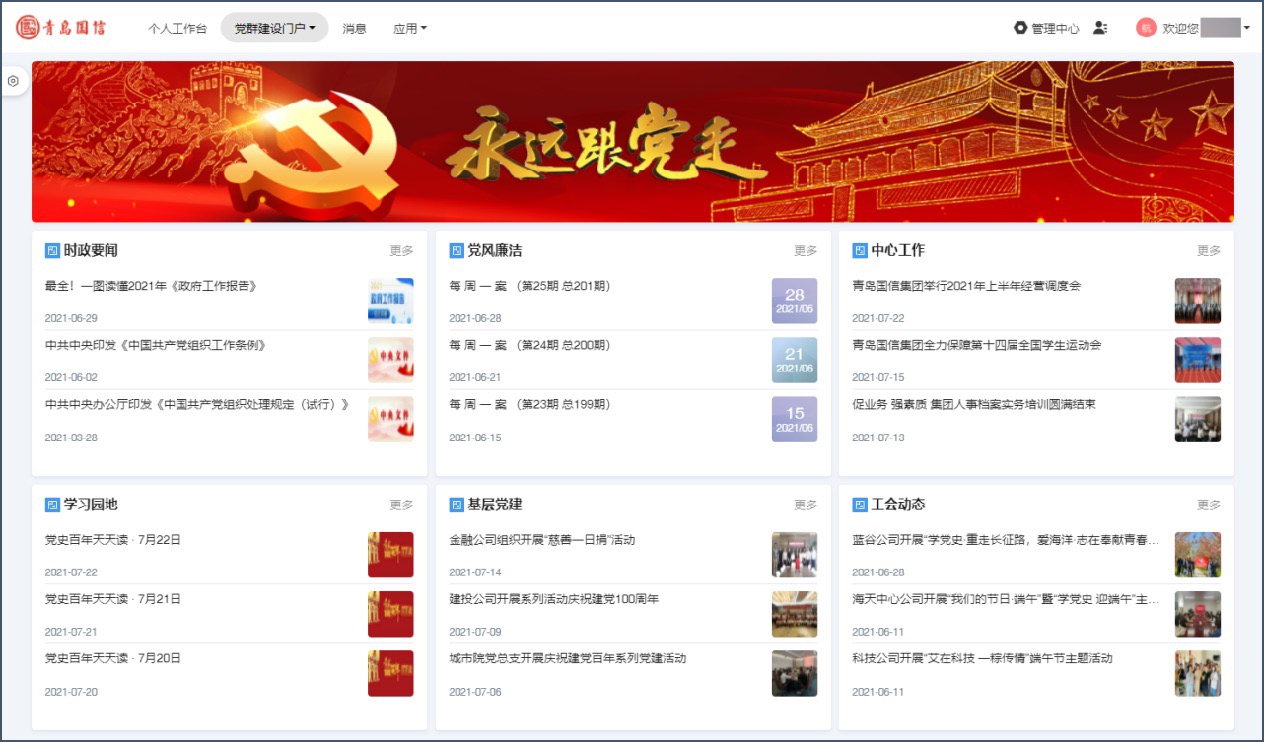This screenshot has height=742, width=1264.
Task: Click the date tile showing 21
Action: pos(795,360)
